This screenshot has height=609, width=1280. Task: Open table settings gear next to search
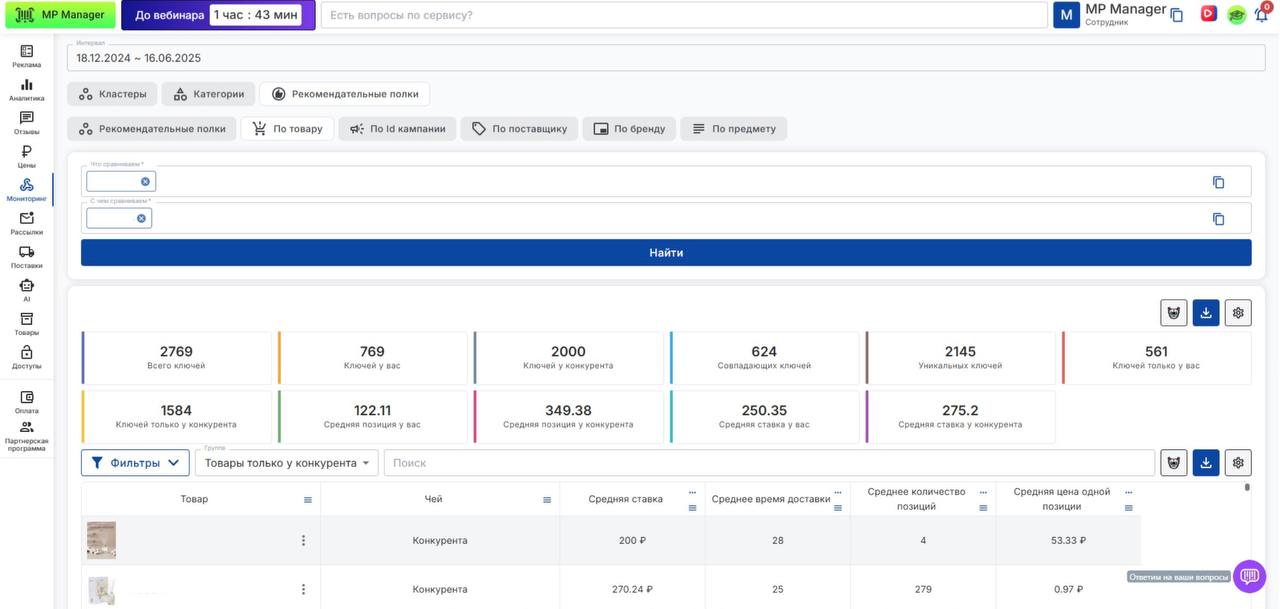1238,463
